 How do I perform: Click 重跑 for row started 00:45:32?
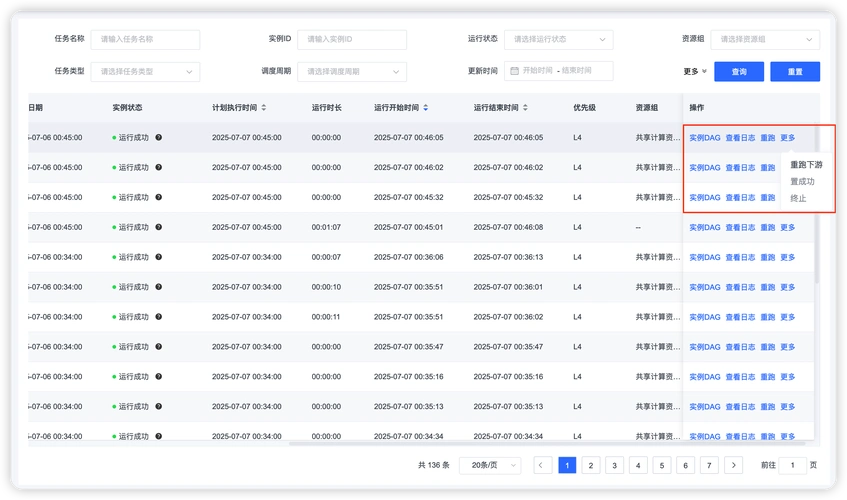click(768, 197)
